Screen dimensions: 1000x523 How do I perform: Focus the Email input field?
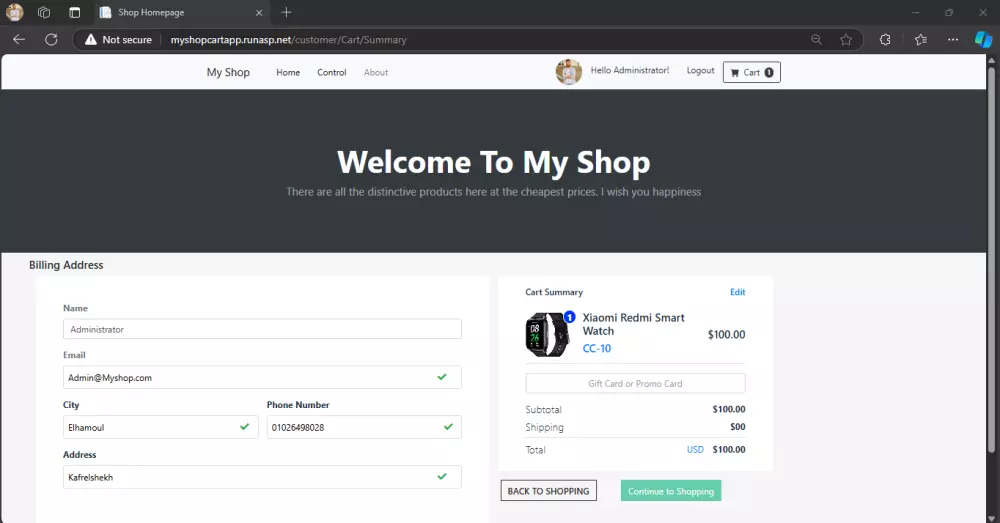262,377
